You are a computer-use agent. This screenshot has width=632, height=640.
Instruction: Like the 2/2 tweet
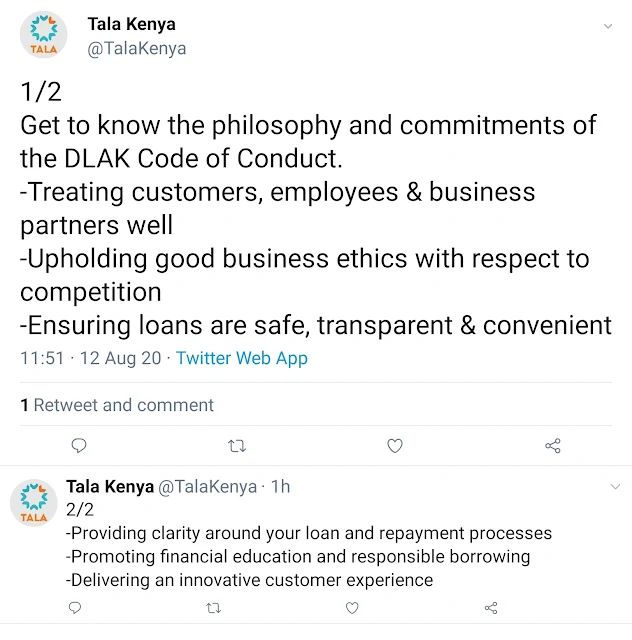coord(352,608)
